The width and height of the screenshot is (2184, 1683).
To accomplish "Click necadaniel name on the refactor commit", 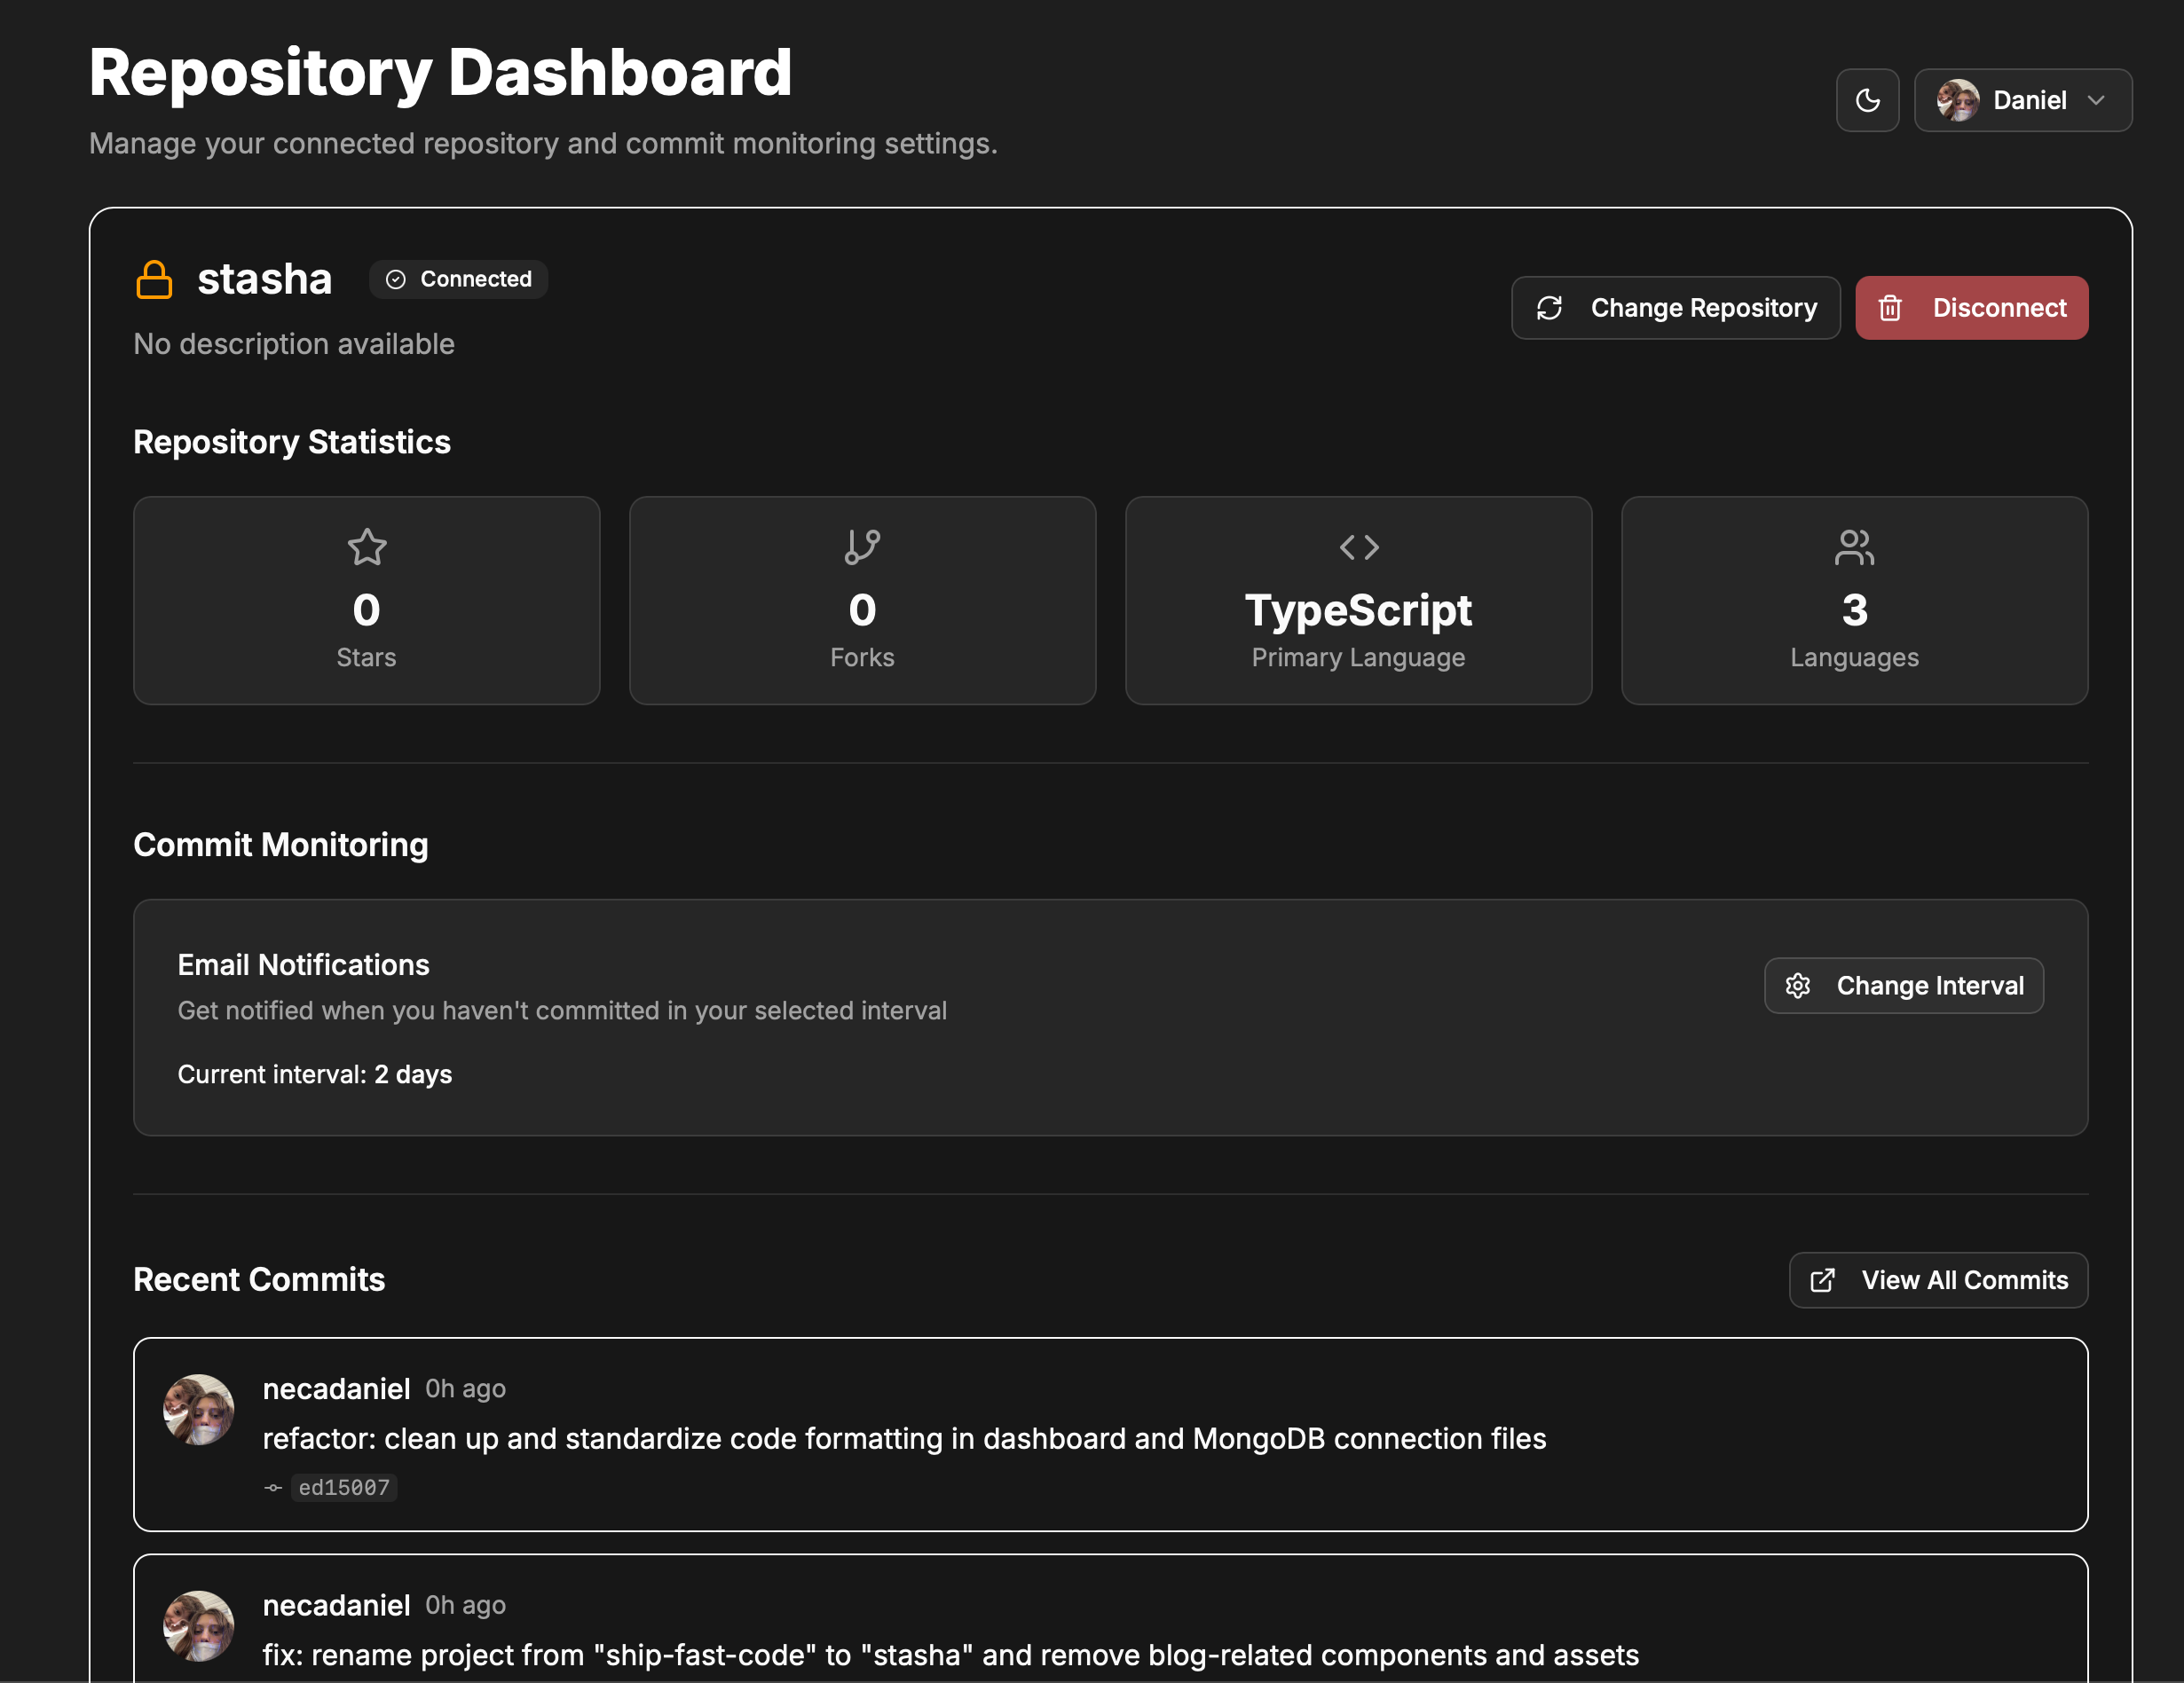I will tap(336, 1389).
